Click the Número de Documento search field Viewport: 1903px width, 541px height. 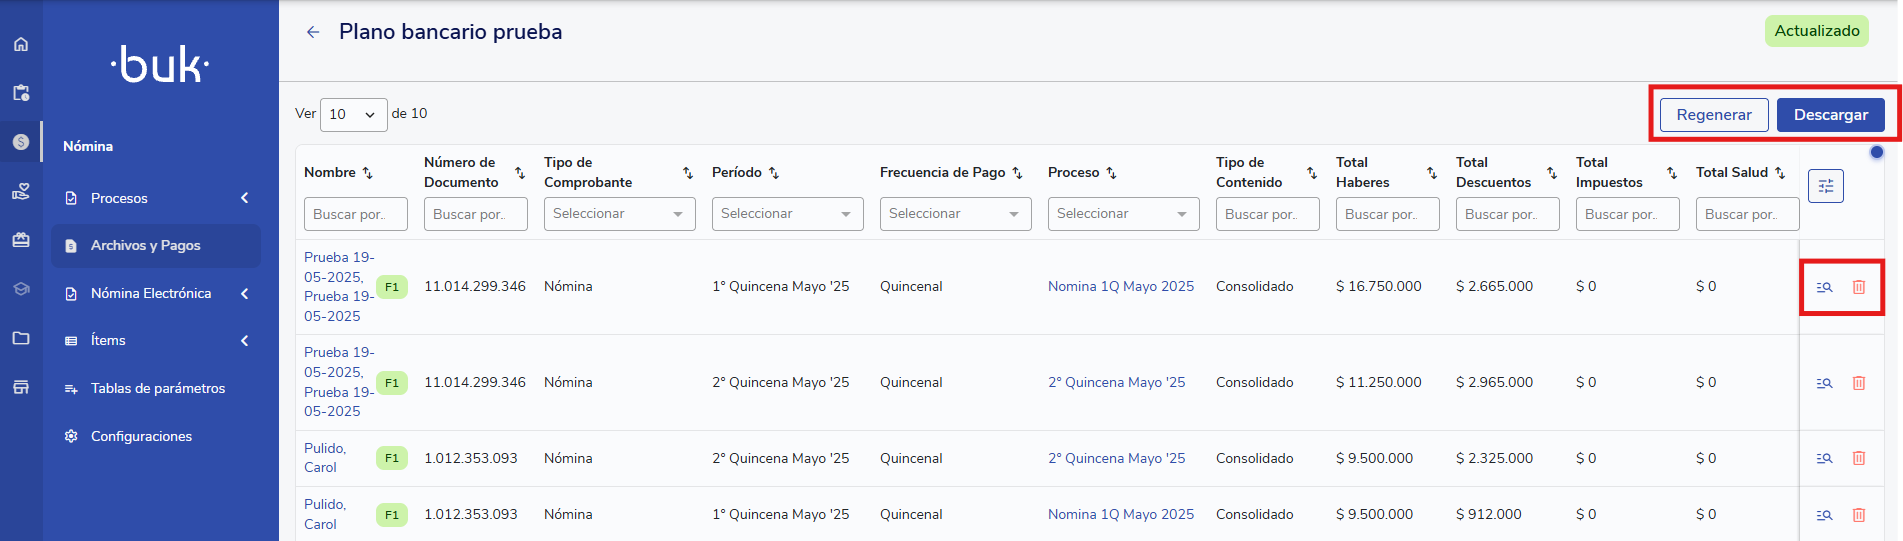[x=475, y=214]
